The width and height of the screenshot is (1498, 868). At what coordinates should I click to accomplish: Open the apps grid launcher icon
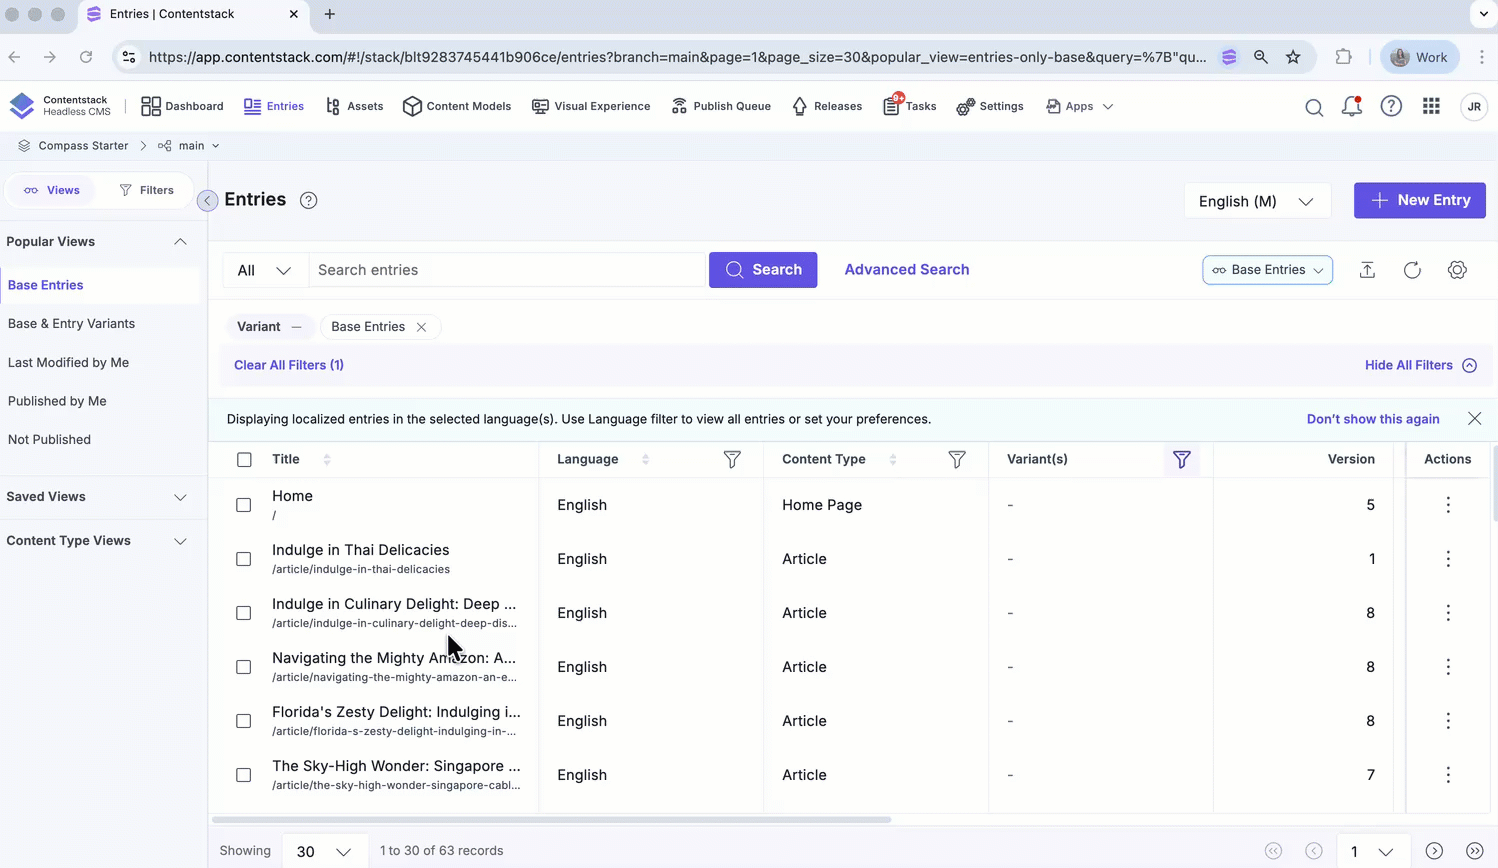coord(1431,106)
